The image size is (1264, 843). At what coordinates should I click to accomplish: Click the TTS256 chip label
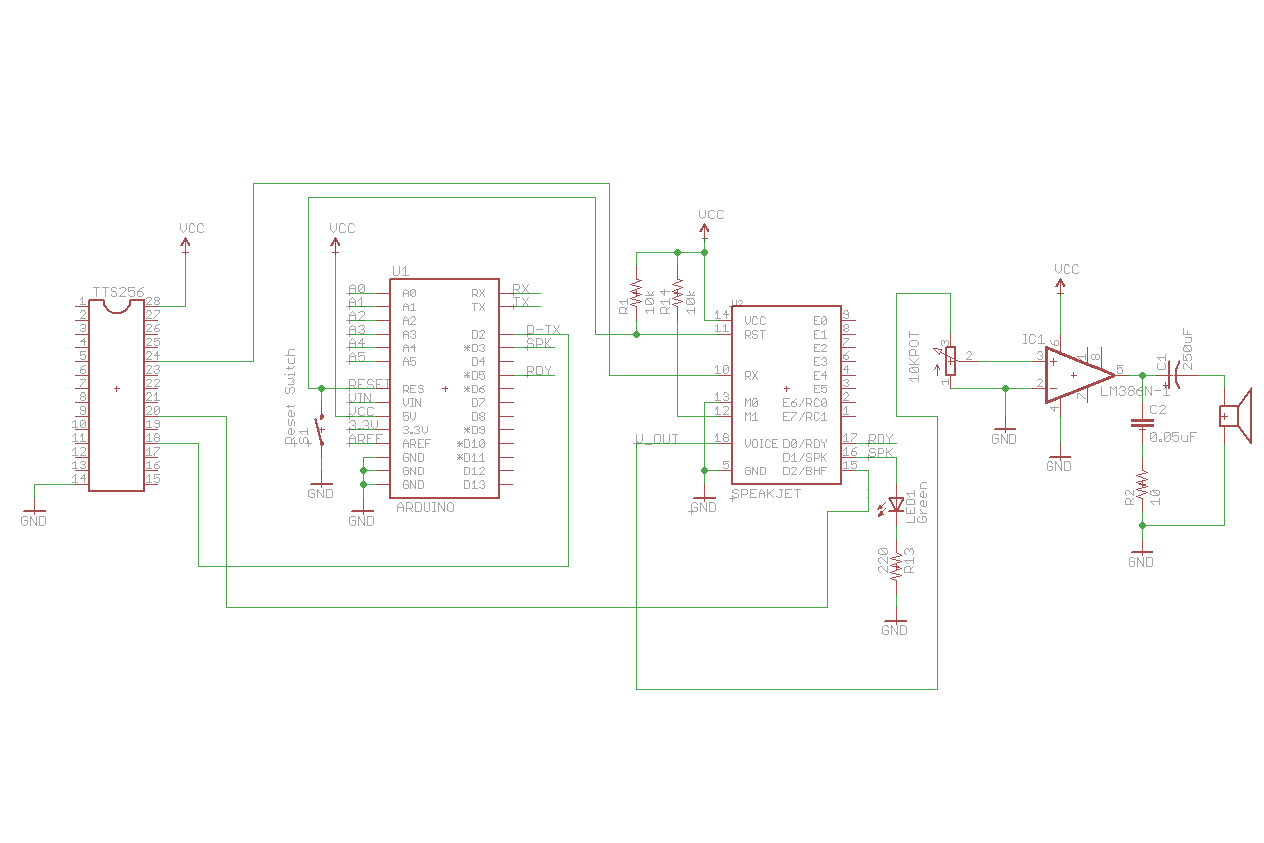click(x=119, y=292)
